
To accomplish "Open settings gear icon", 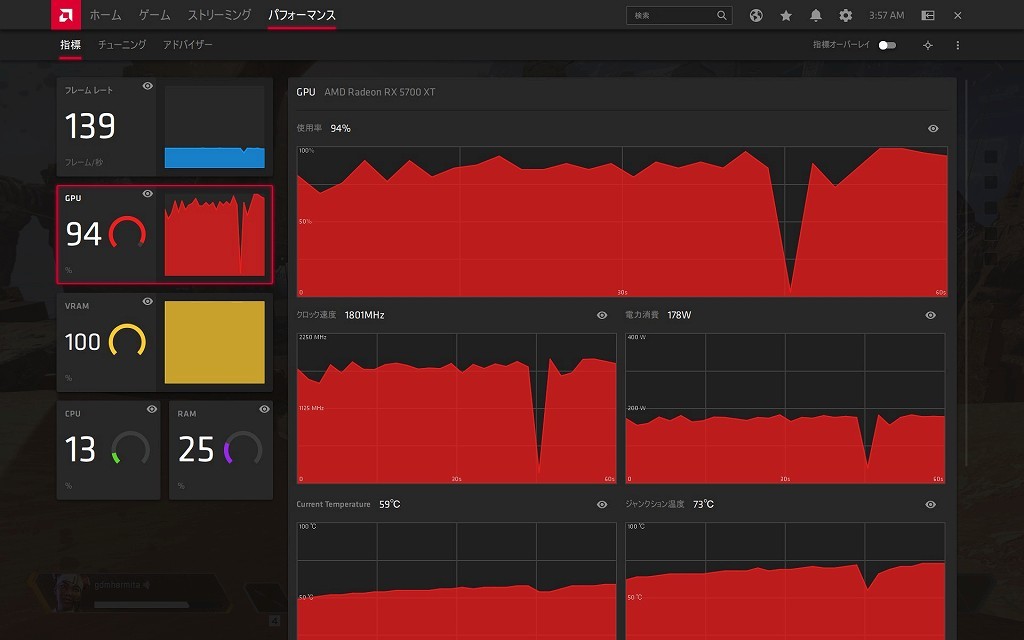I will coord(846,16).
